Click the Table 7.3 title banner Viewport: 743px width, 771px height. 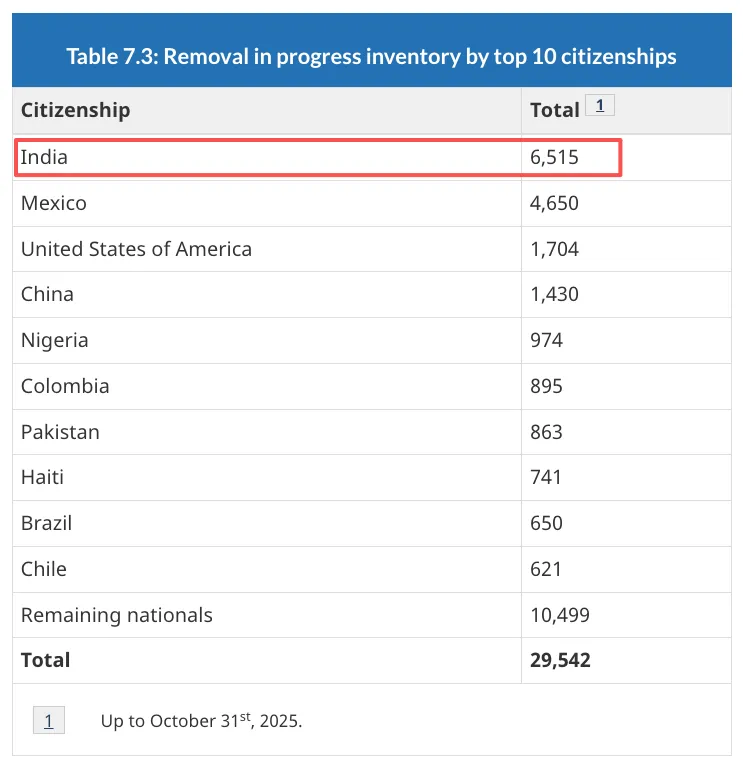tap(371, 56)
